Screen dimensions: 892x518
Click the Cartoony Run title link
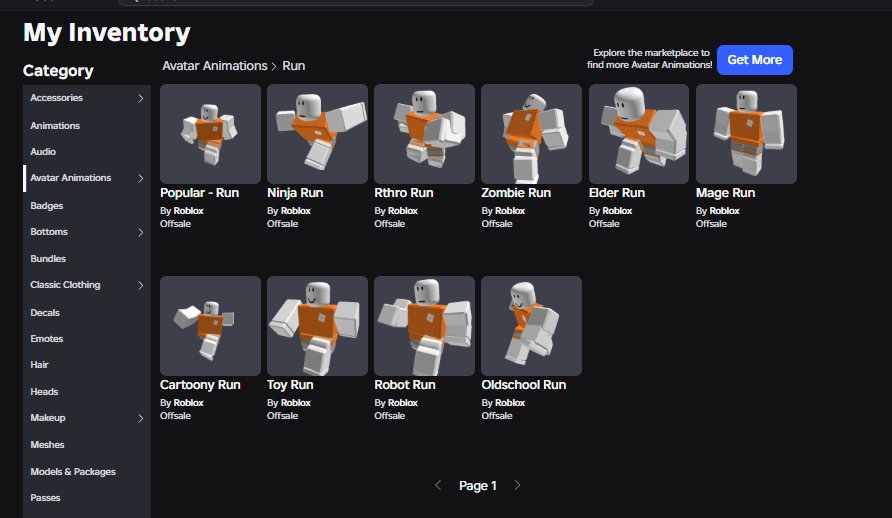point(200,385)
